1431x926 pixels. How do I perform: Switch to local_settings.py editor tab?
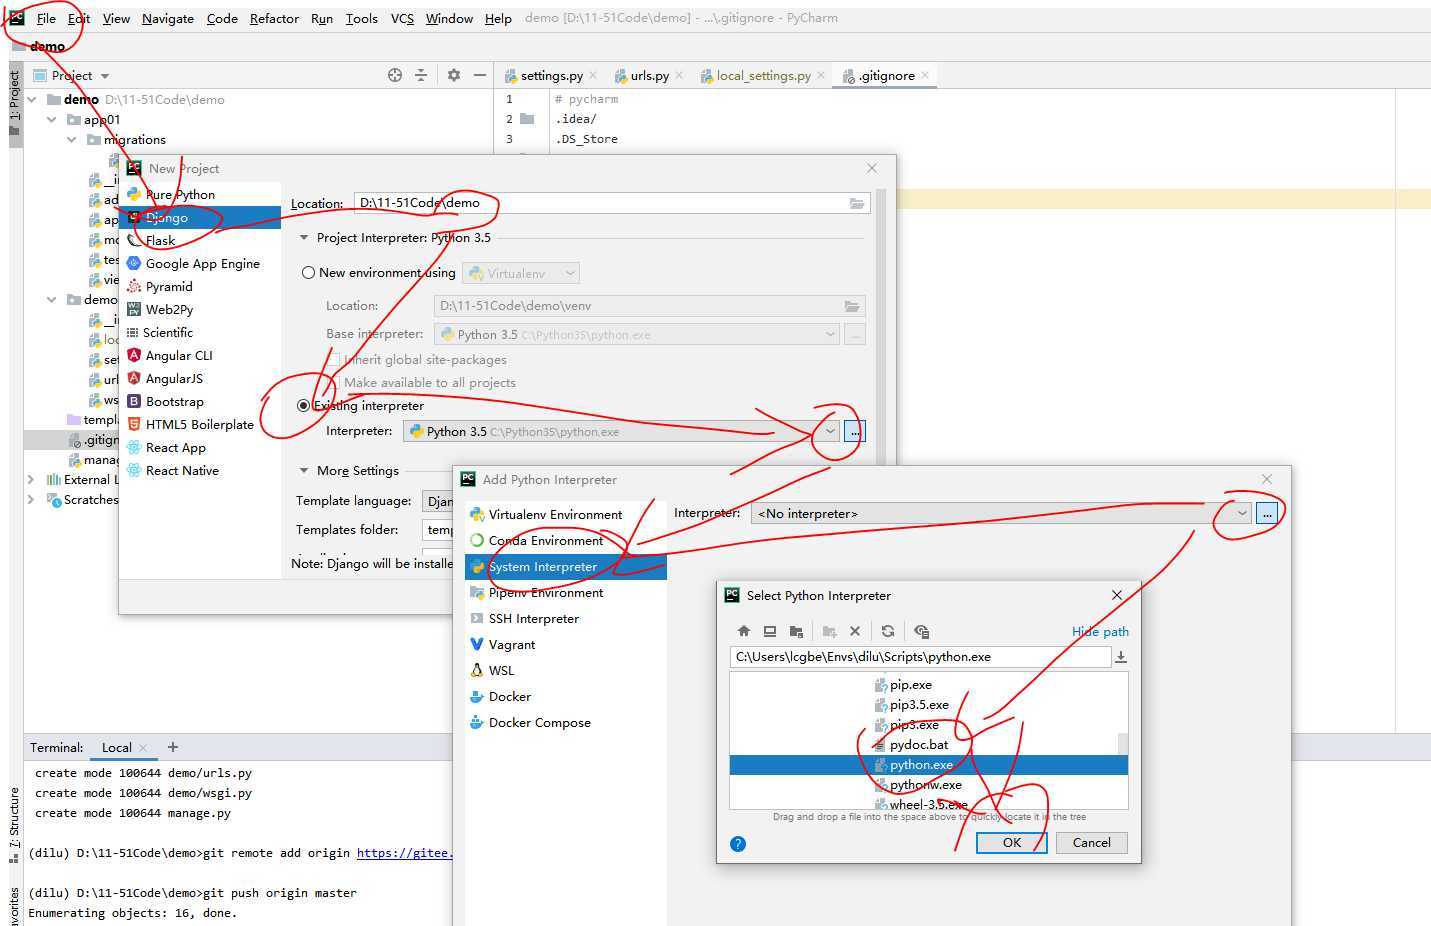763,75
